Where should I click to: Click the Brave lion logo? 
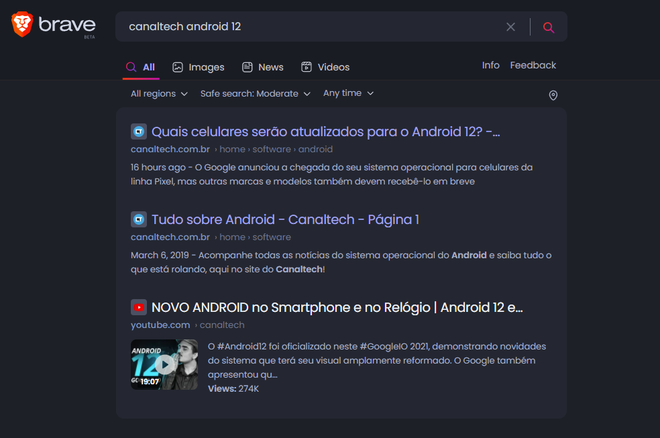tap(22, 24)
